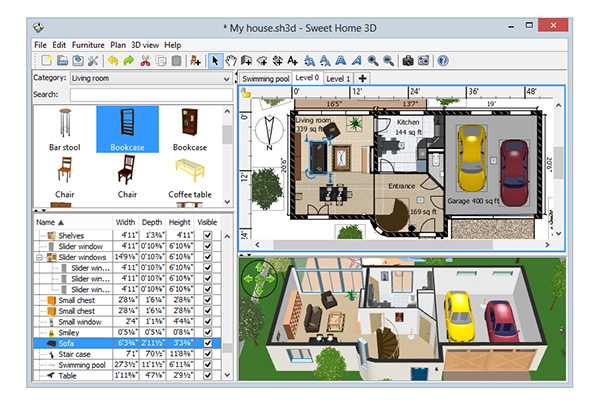Collapse the Slider windows group
The image size is (600, 400).
coord(39,257)
